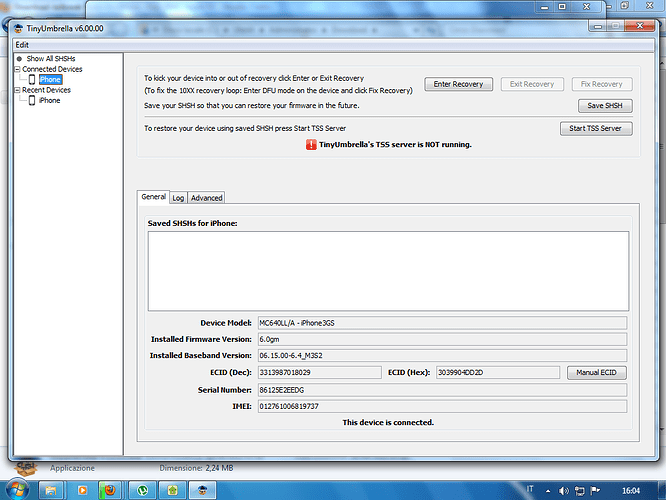Switch to the Advanced tab
The image size is (666, 500).
pyautogui.click(x=207, y=198)
